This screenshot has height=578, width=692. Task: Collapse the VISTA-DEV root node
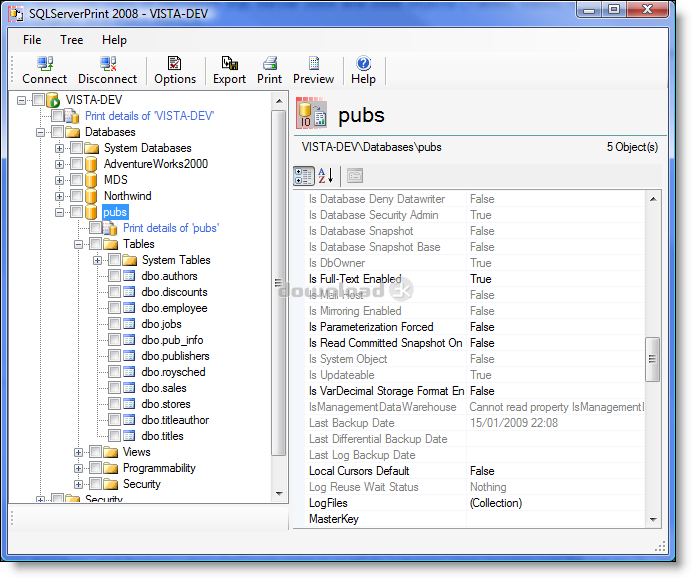21,101
